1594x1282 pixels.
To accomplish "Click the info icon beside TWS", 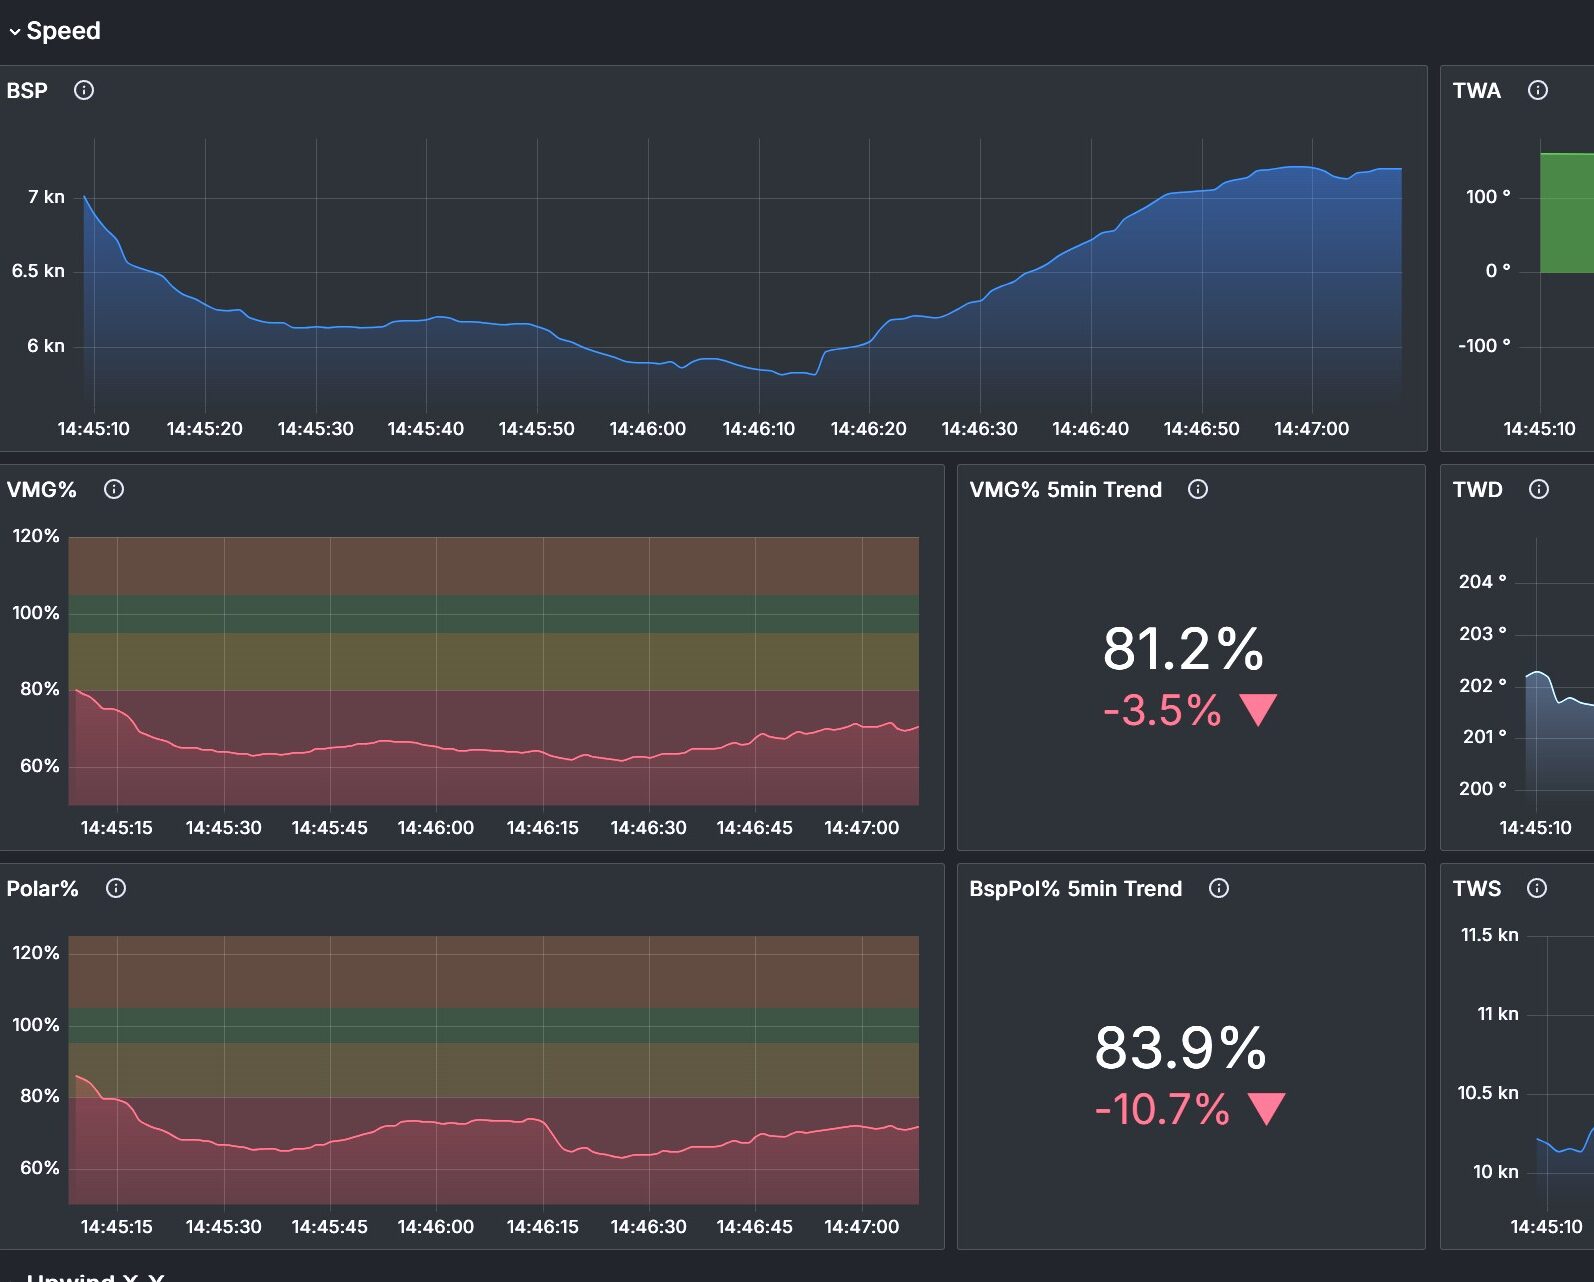I will click(1537, 888).
